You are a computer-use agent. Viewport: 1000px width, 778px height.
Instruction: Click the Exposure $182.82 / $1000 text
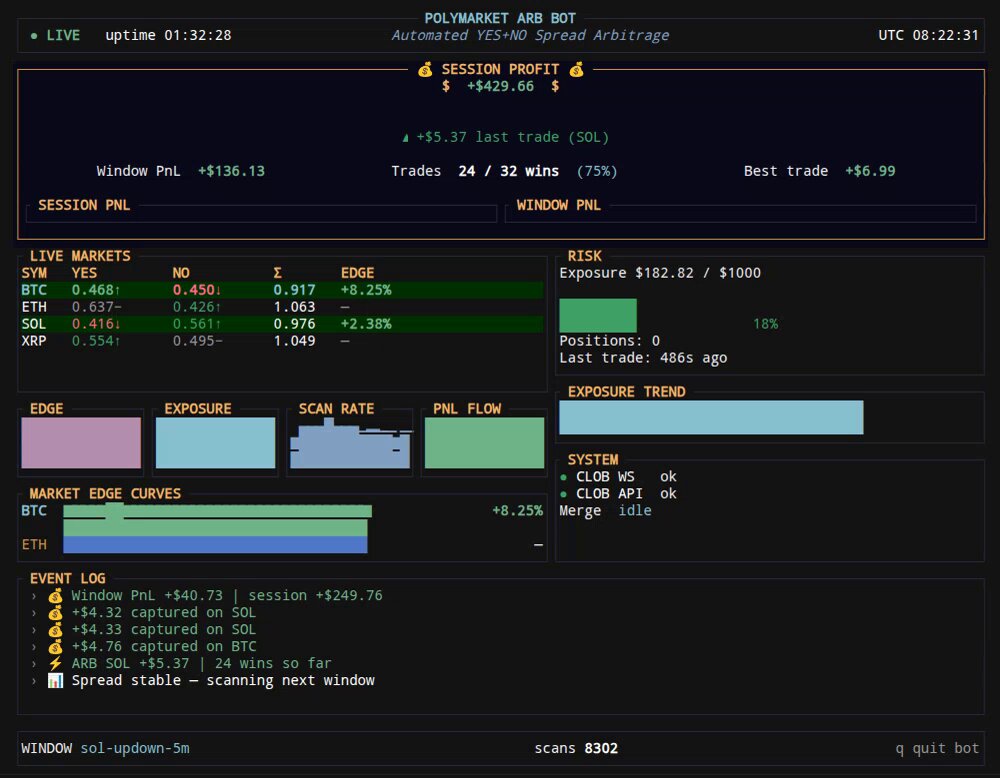click(x=660, y=273)
